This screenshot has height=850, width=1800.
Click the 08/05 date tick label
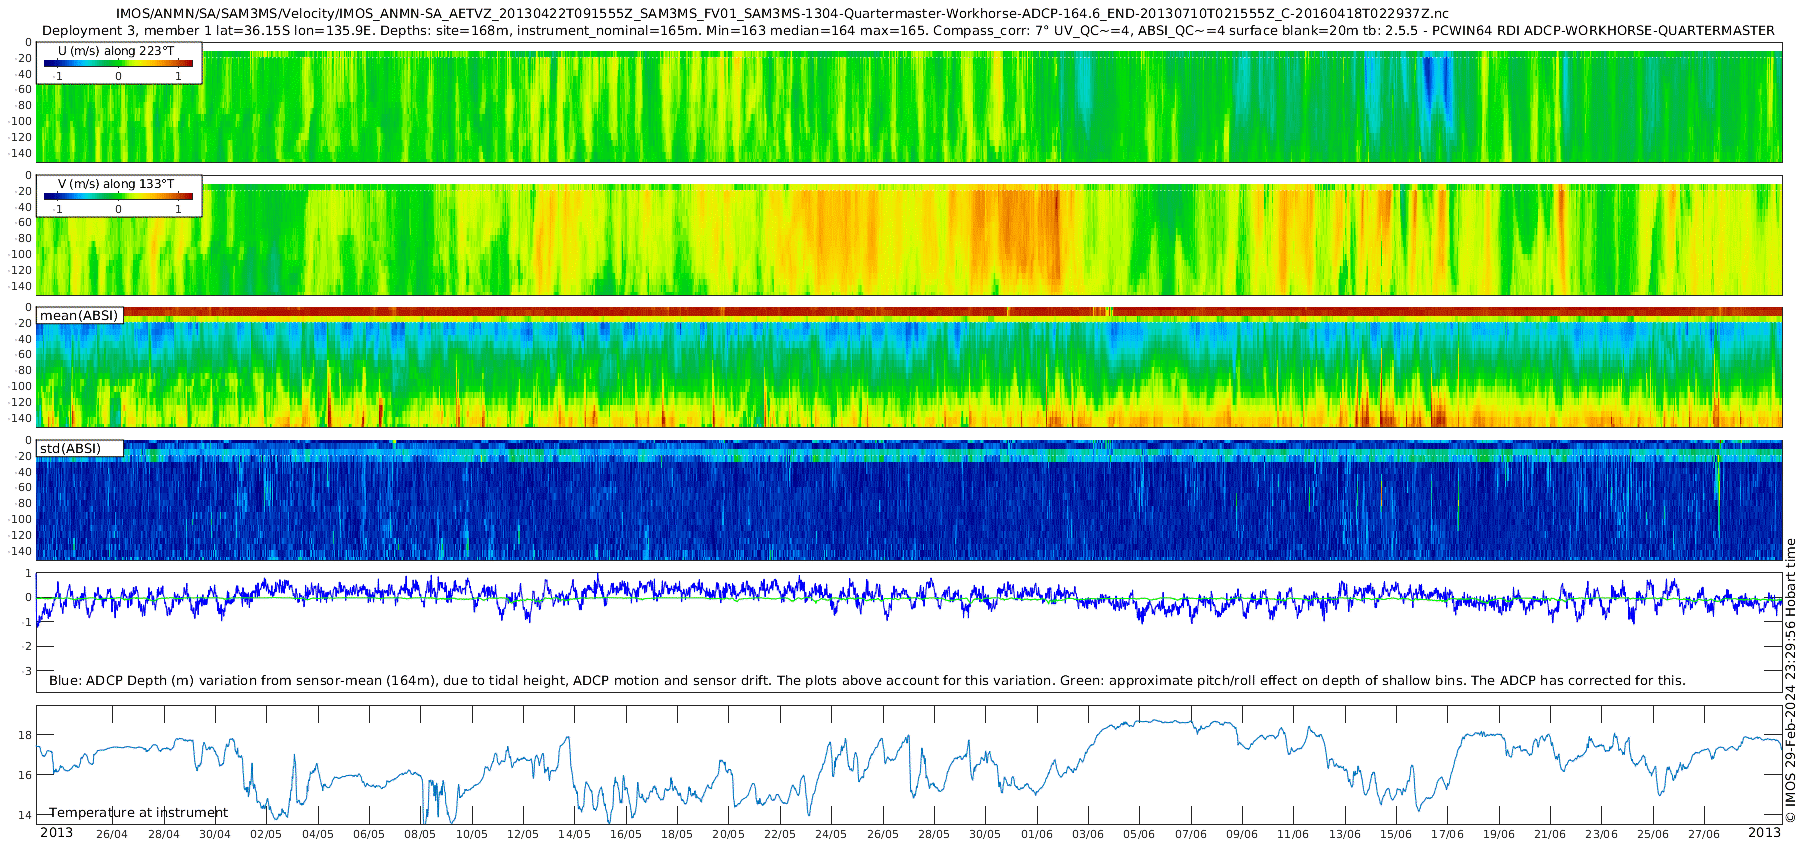pos(420,834)
